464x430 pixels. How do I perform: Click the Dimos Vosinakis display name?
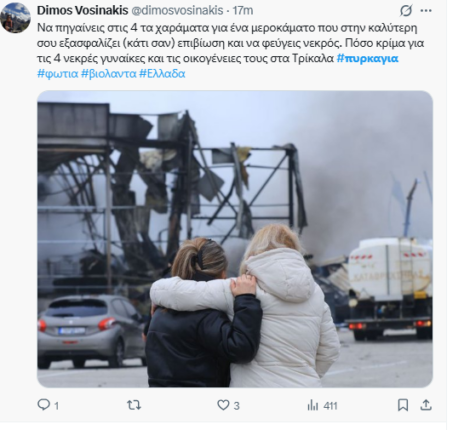[82, 10]
